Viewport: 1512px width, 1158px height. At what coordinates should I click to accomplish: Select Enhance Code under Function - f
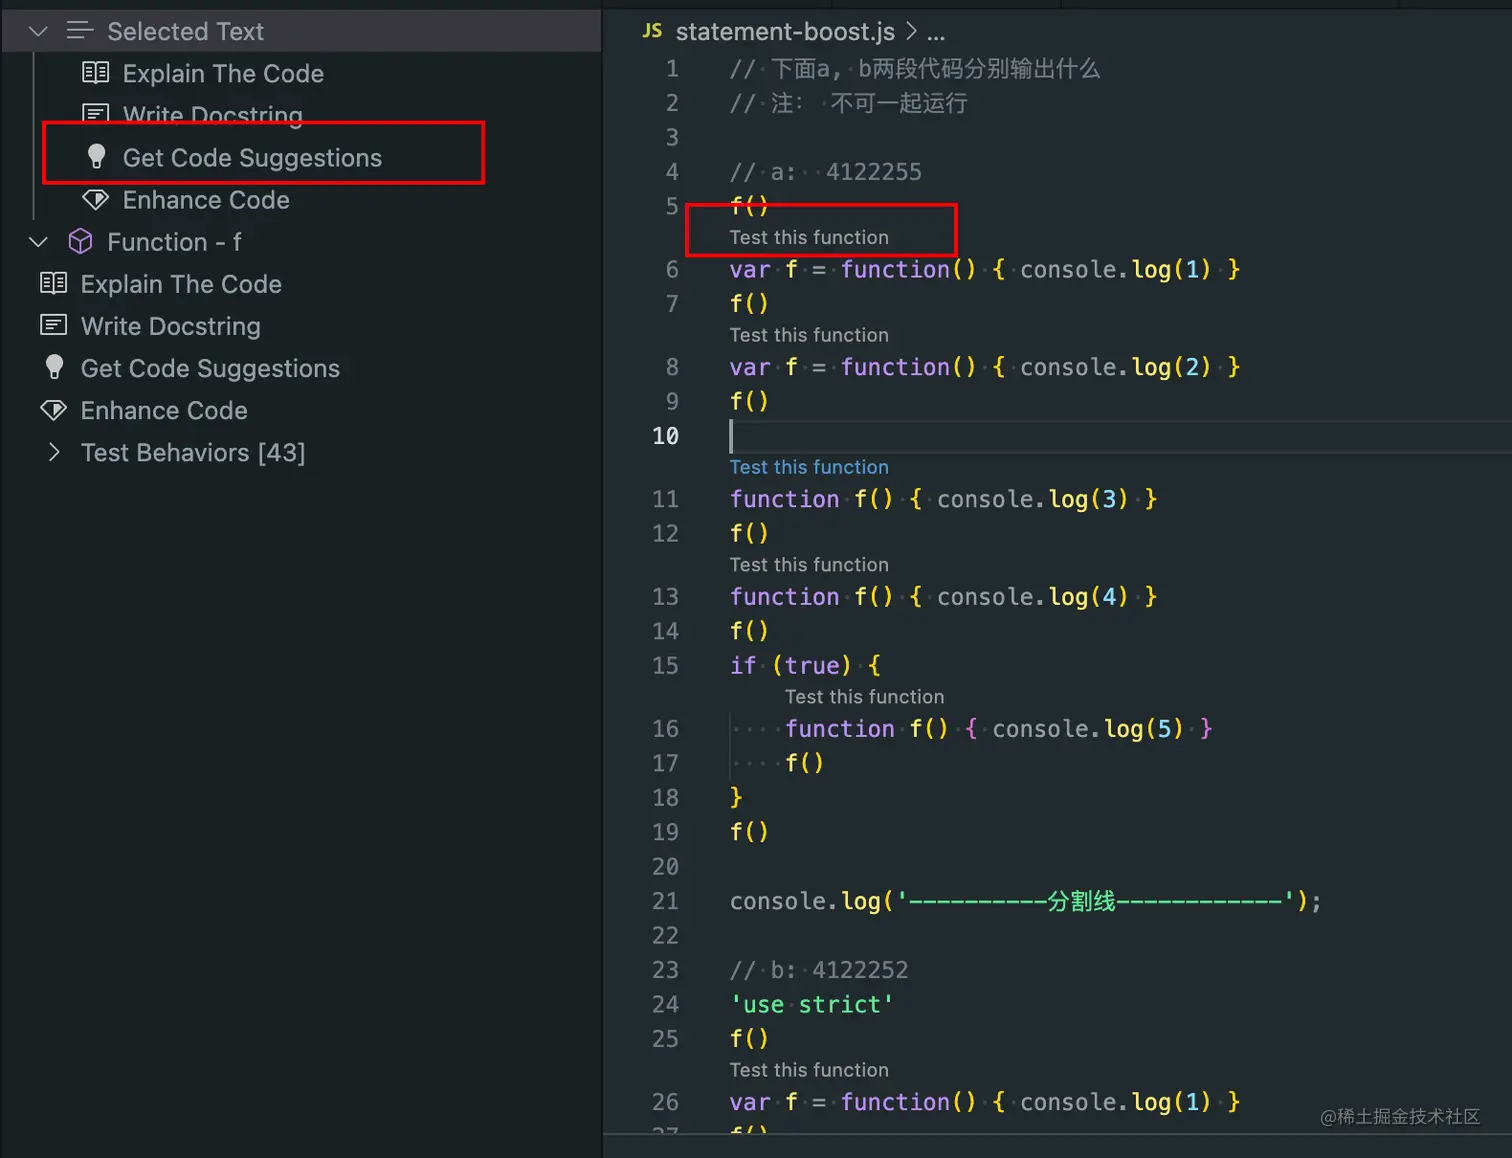164,410
